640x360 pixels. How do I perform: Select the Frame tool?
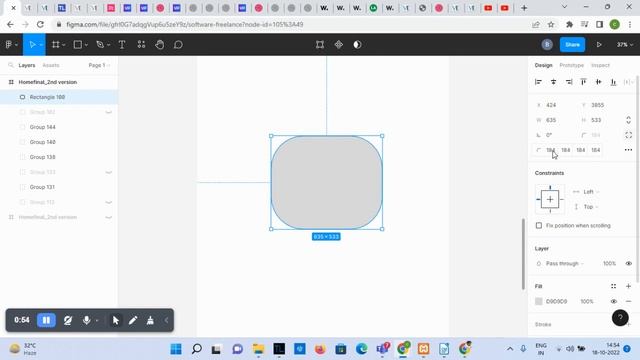click(56, 44)
